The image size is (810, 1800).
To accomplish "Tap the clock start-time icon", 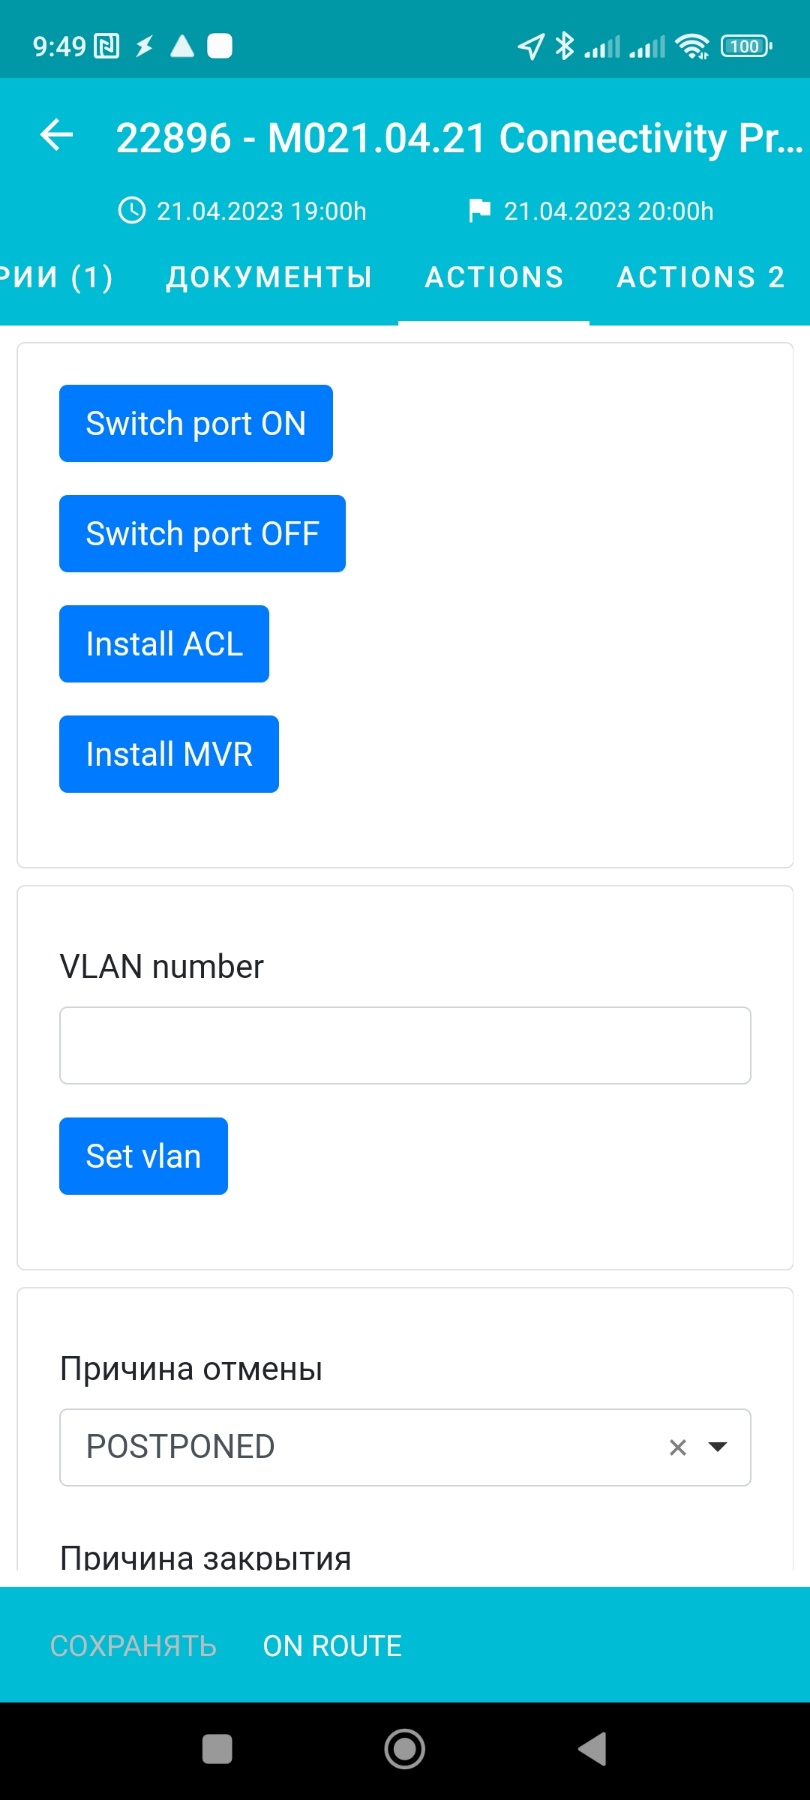I will coord(132,211).
